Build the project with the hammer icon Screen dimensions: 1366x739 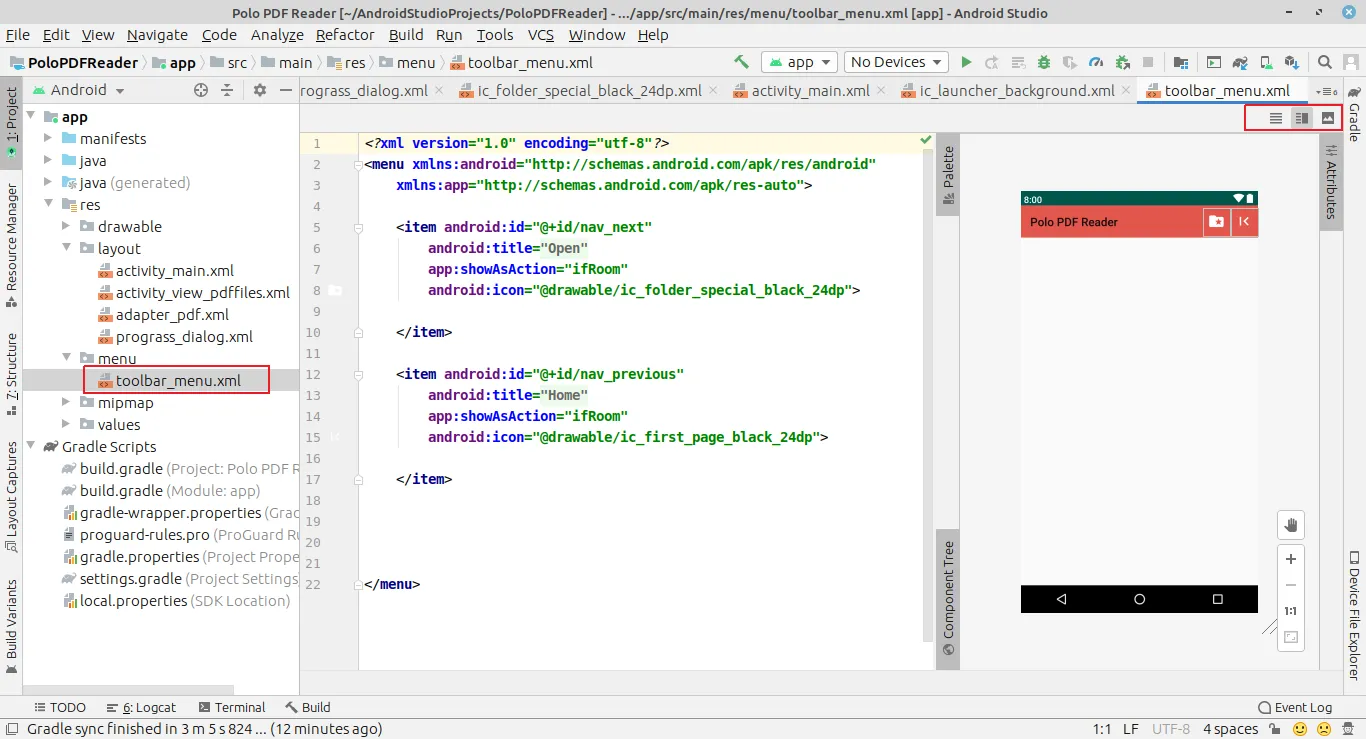[741, 62]
